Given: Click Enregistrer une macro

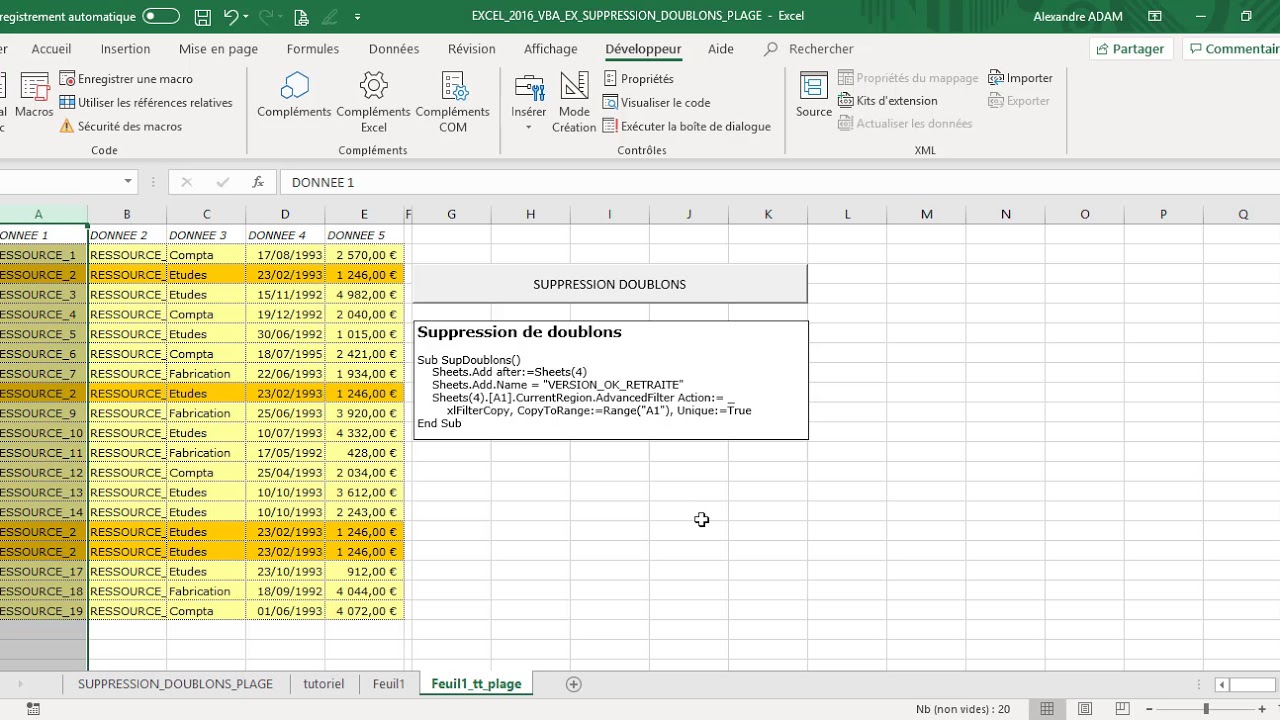Looking at the screenshot, I should pyautogui.click(x=126, y=79).
